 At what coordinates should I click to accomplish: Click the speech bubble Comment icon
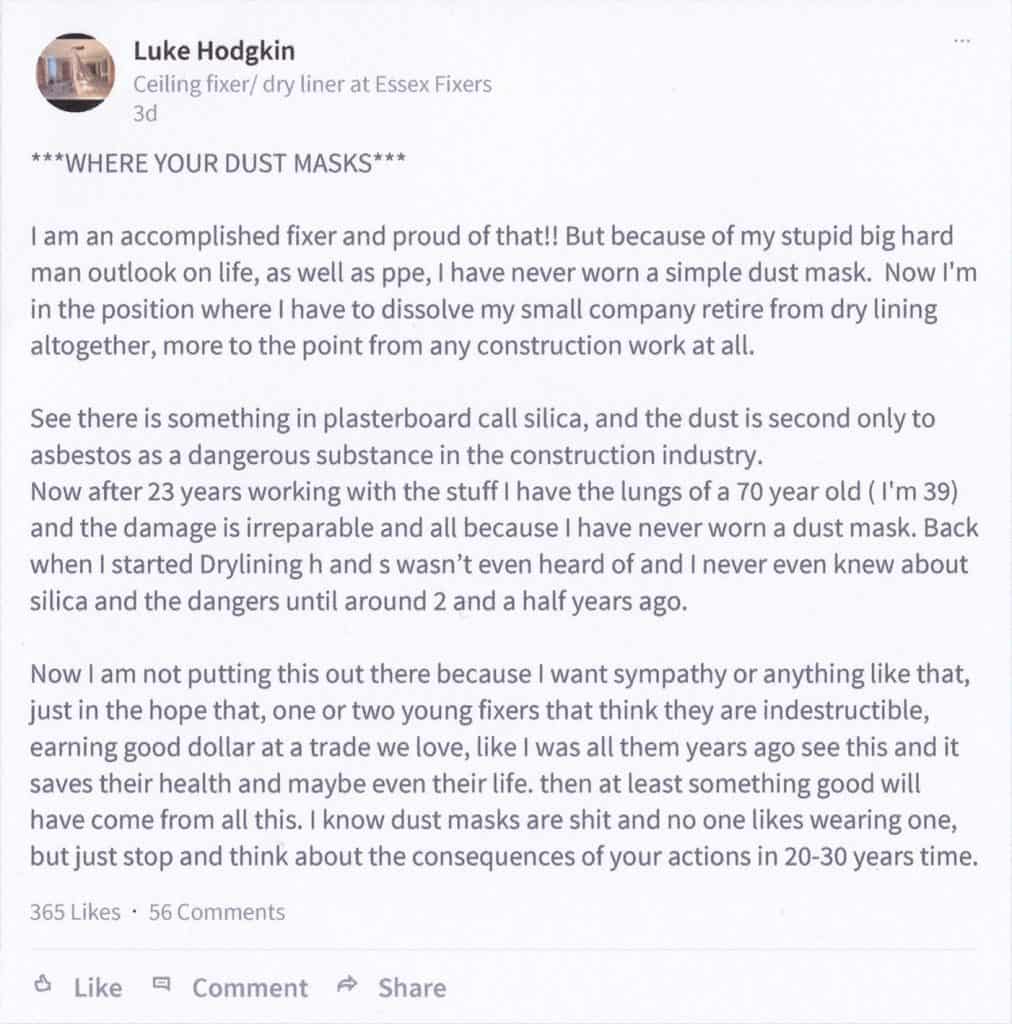161,985
